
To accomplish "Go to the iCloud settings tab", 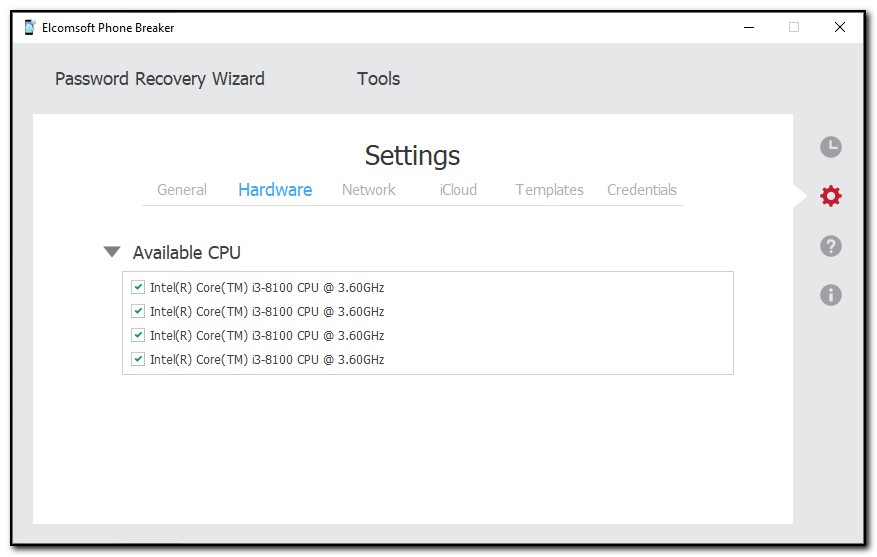I will tap(458, 190).
